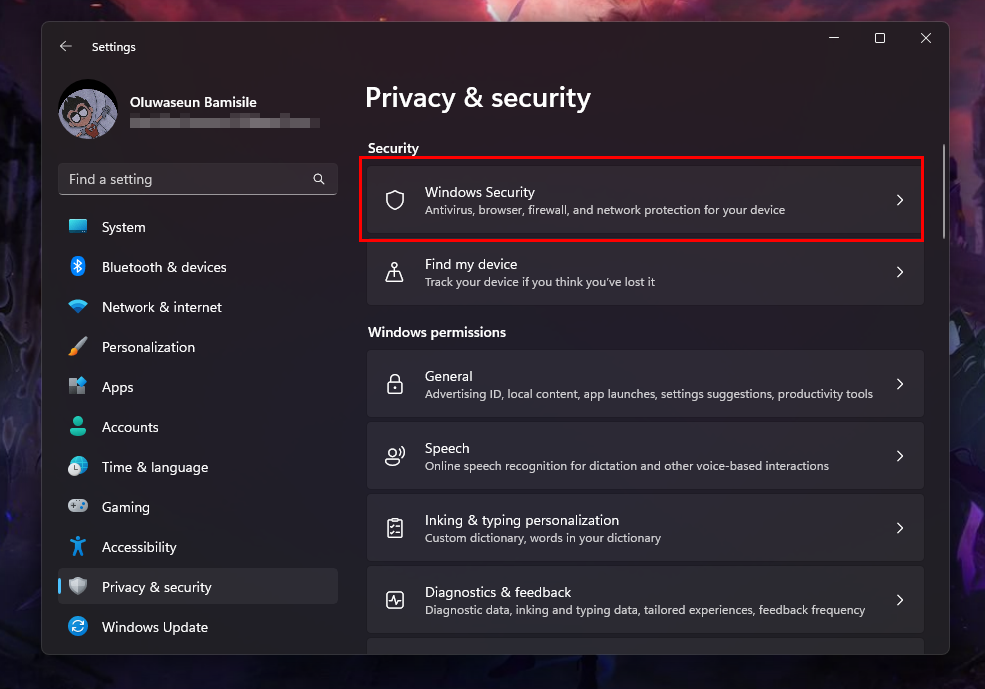Click the Personalization paintbrush icon
The image size is (985, 689).
pos(78,347)
